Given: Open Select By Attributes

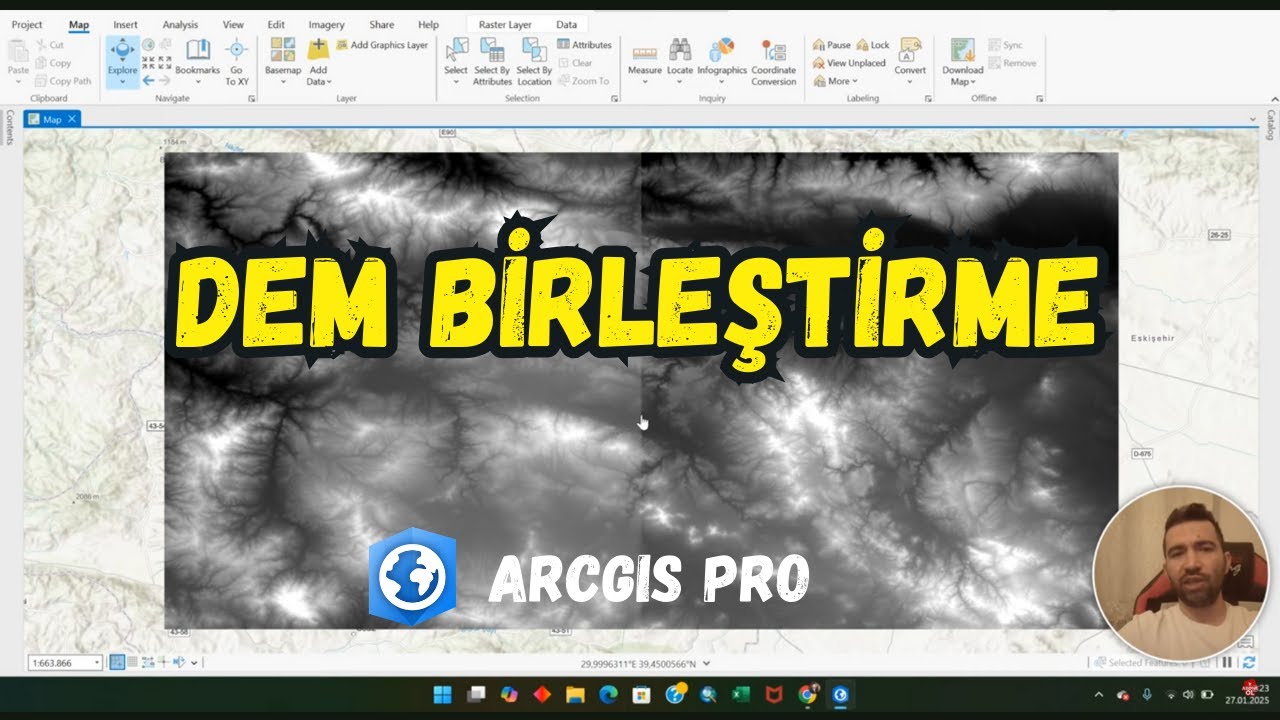Looking at the screenshot, I should point(492,60).
